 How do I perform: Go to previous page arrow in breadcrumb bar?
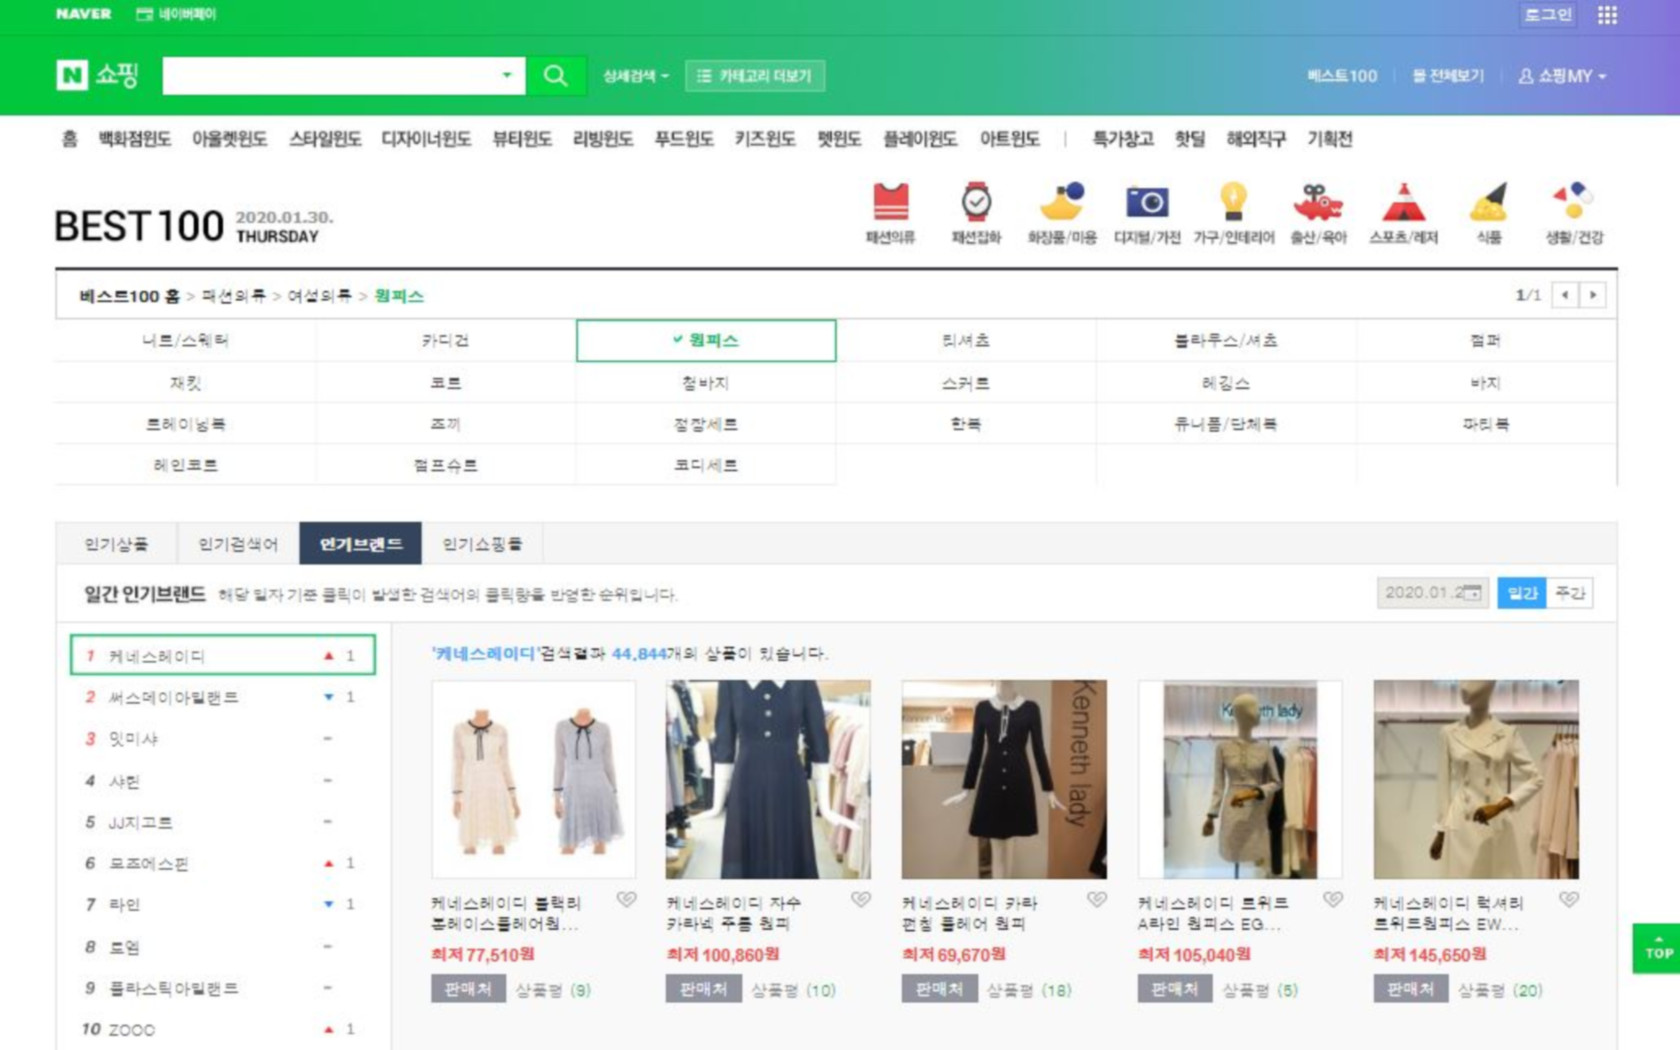[1565, 295]
